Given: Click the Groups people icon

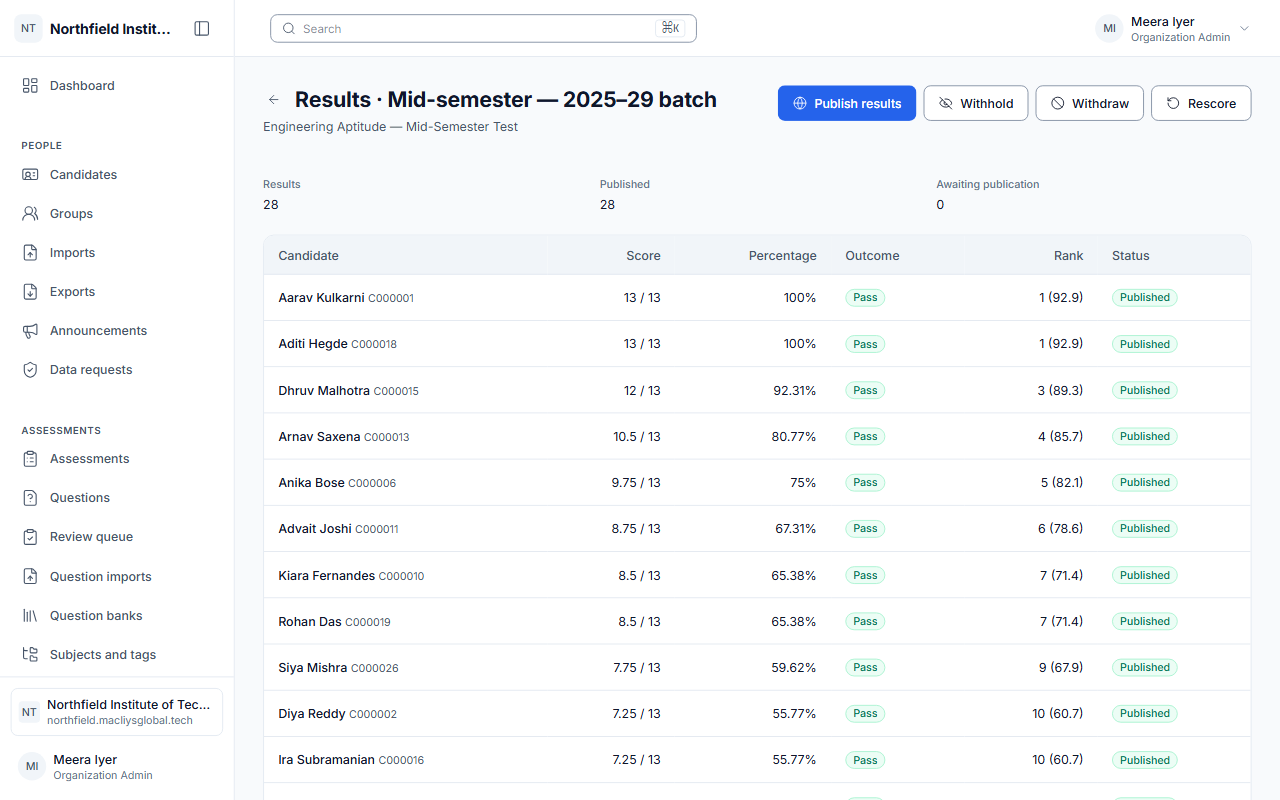Looking at the screenshot, I should click(30, 214).
